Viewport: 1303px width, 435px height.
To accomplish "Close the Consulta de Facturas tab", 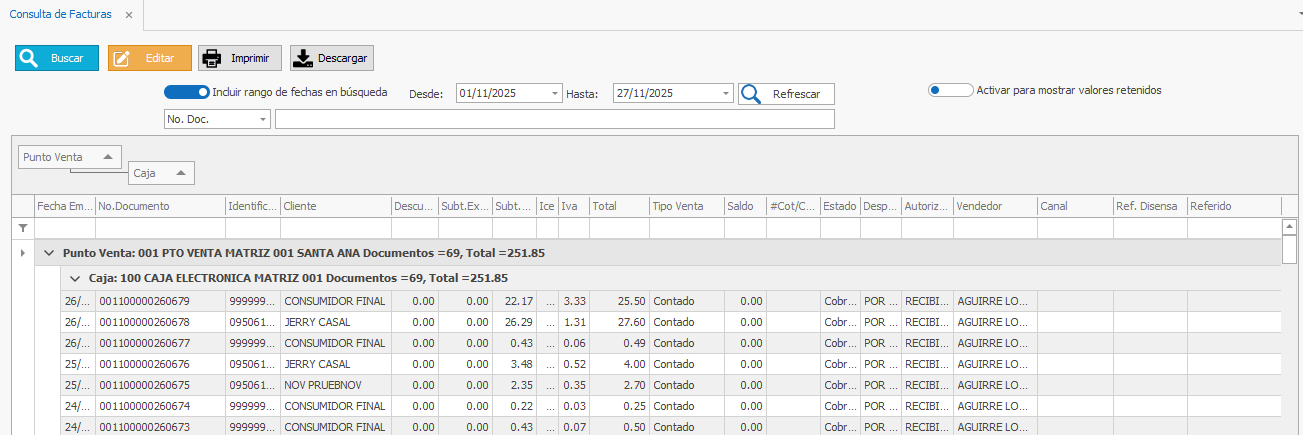I will pos(129,15).
